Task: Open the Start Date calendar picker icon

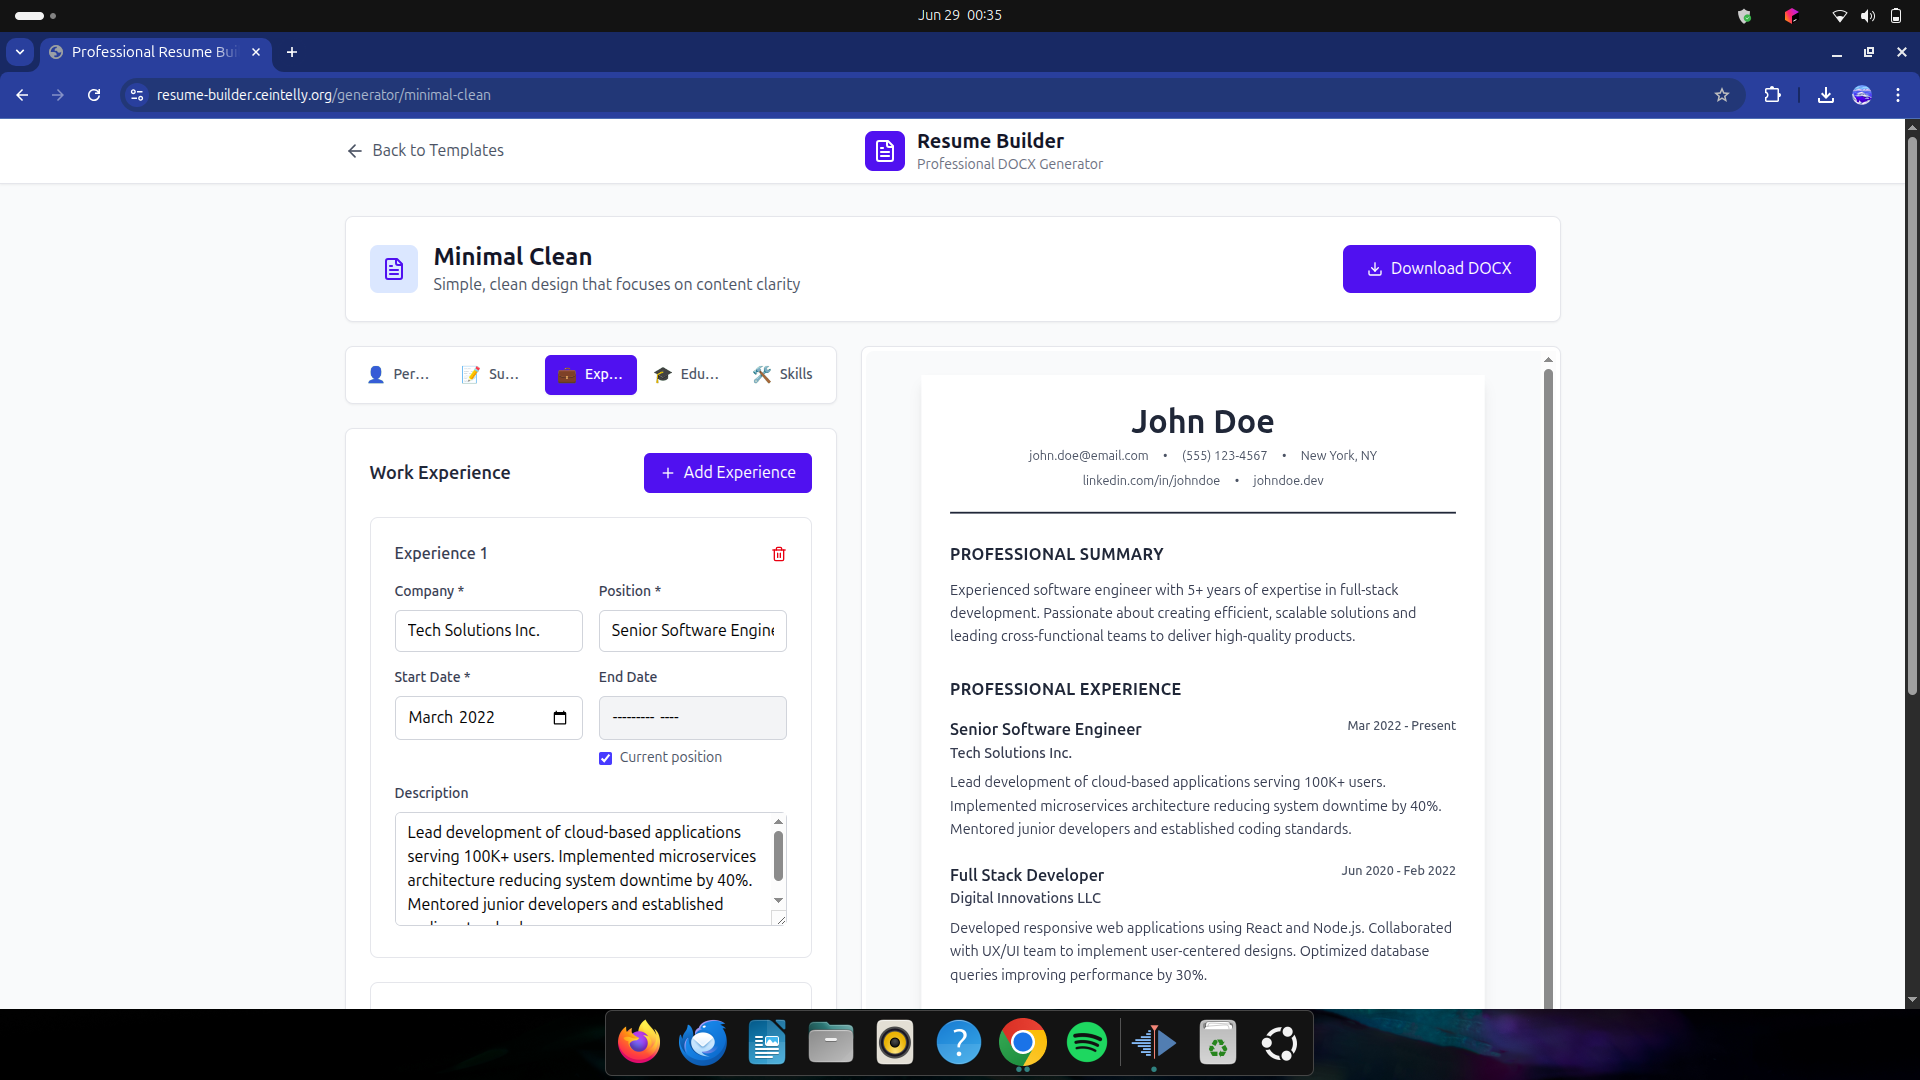Action: pos(560,718)
